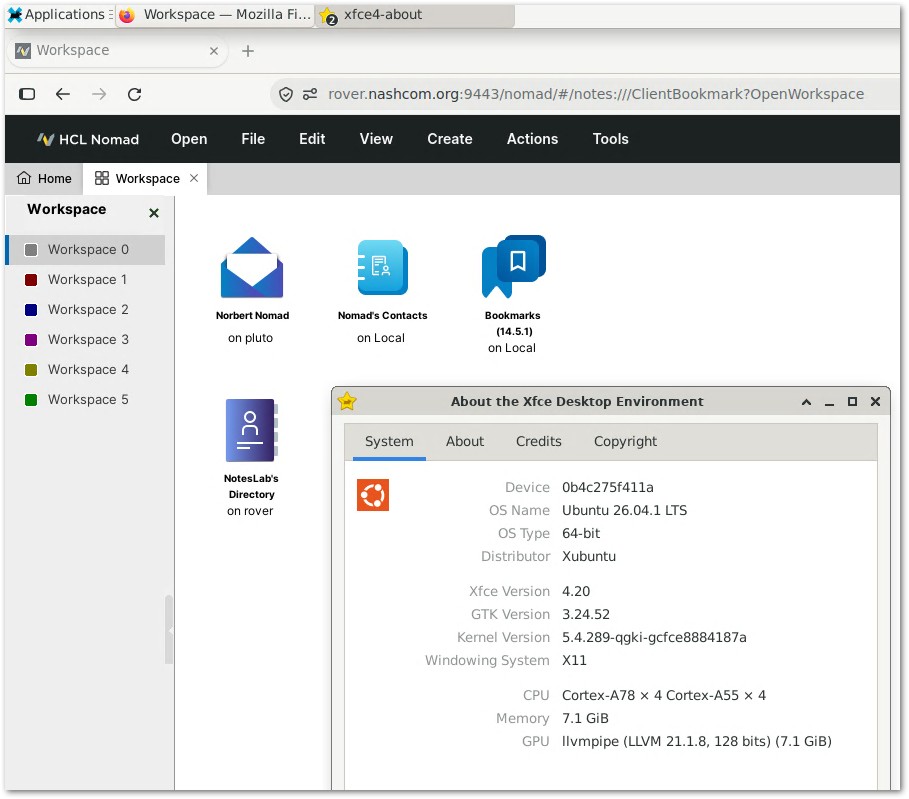Switch to xfce4-about taskbar item

(x=415, y=14)
